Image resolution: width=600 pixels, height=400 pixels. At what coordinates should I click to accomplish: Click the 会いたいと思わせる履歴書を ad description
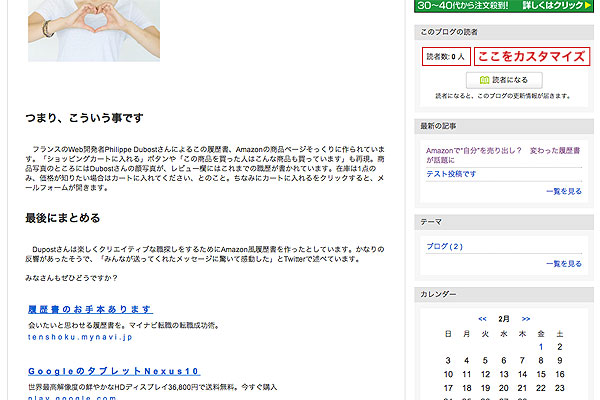[124, 325]
